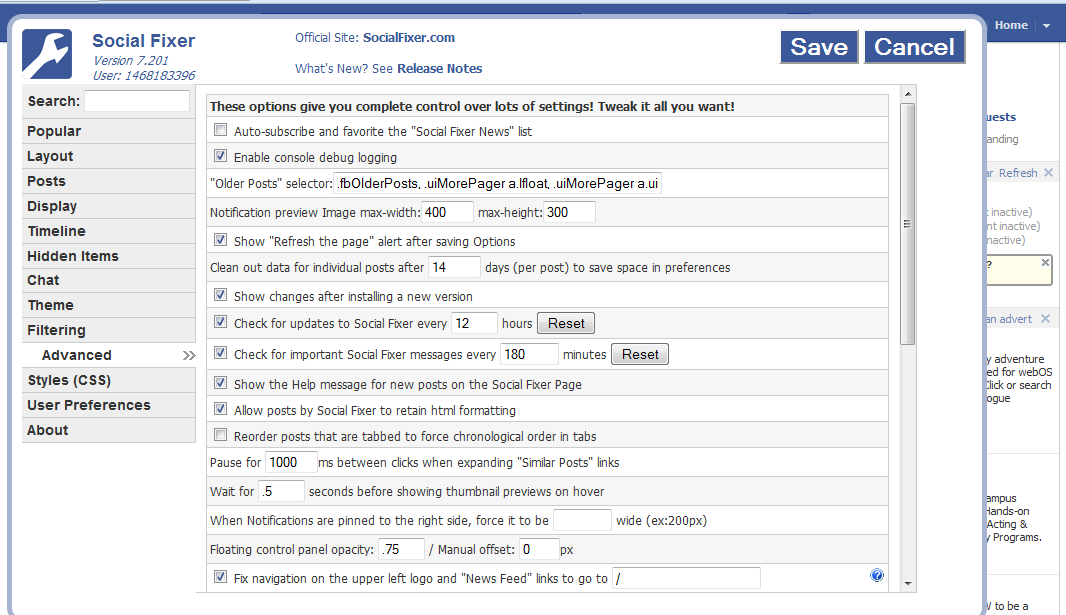Toggle Show changes after installing new version

pos(220,294)
